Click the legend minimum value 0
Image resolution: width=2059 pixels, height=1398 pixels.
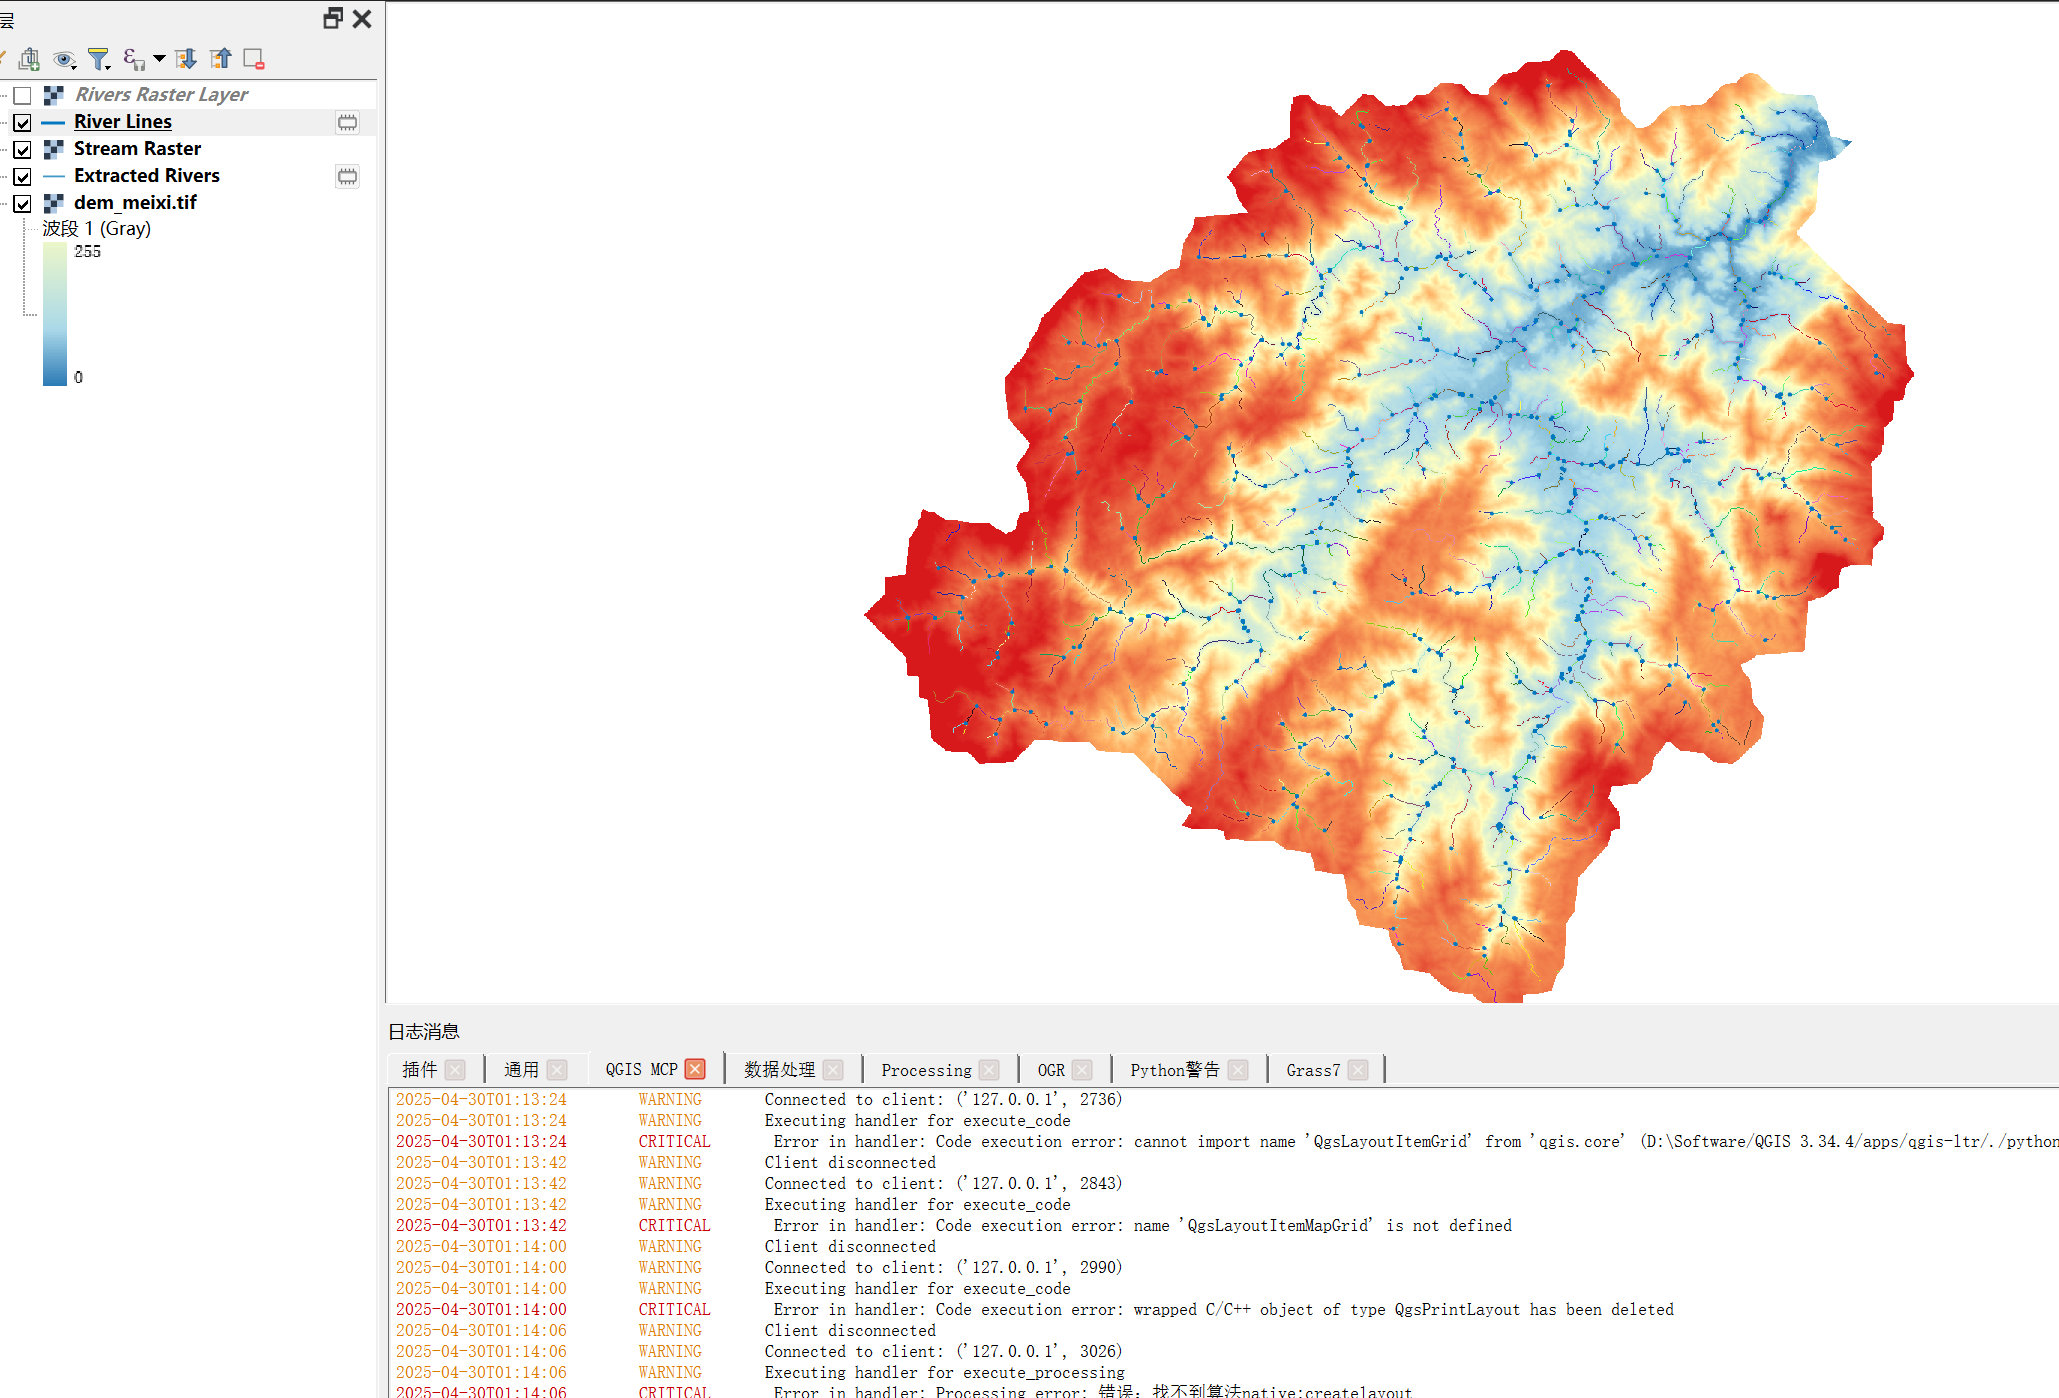78,378
